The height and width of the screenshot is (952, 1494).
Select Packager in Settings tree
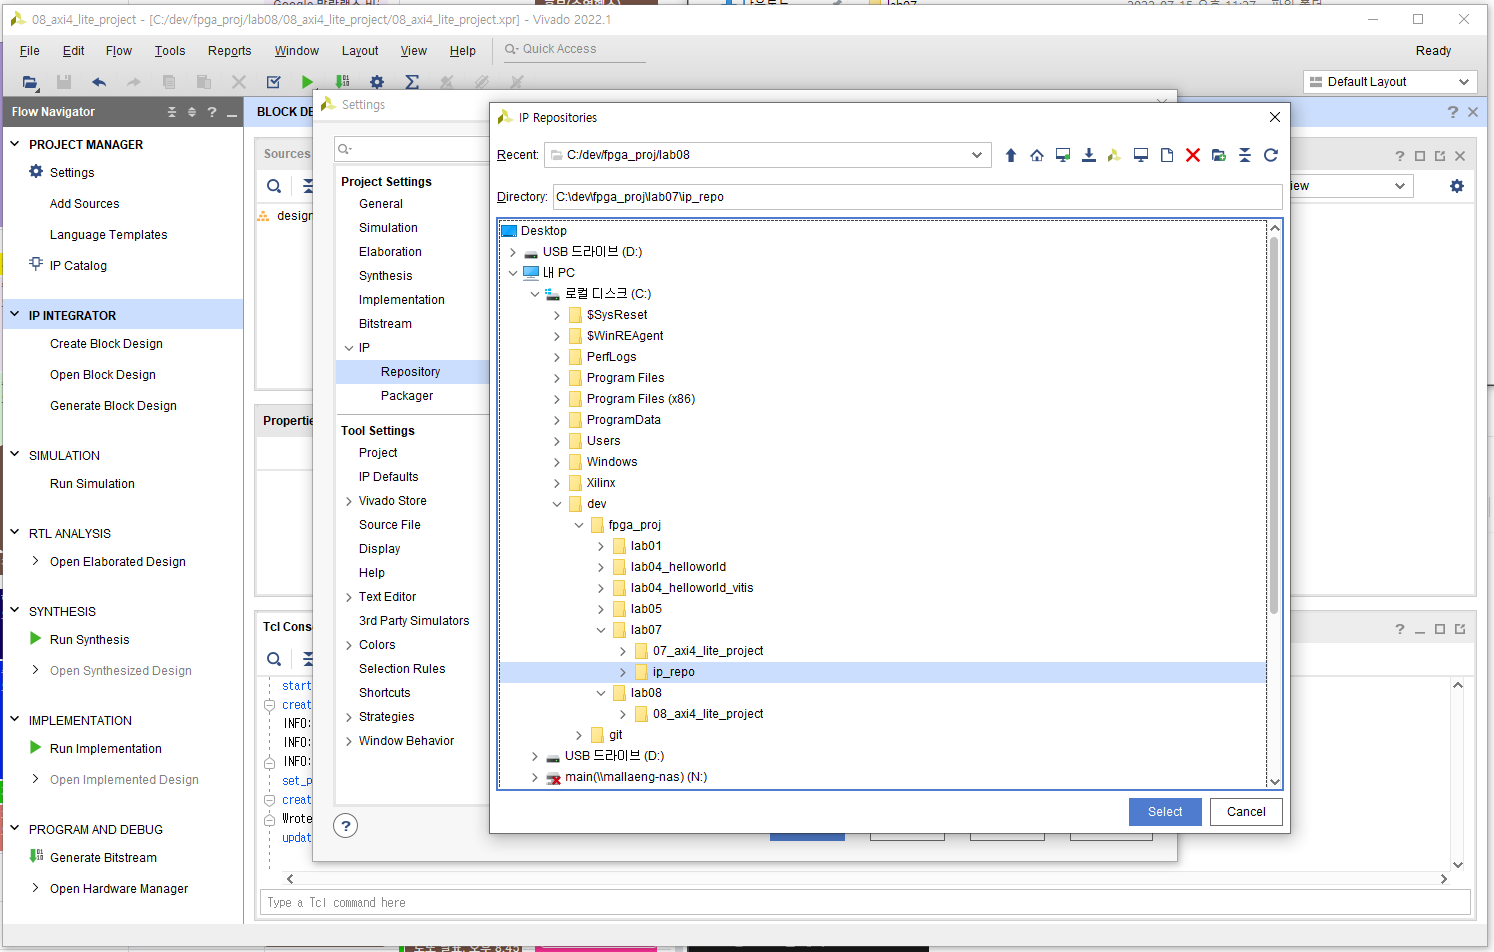[407, 396]
